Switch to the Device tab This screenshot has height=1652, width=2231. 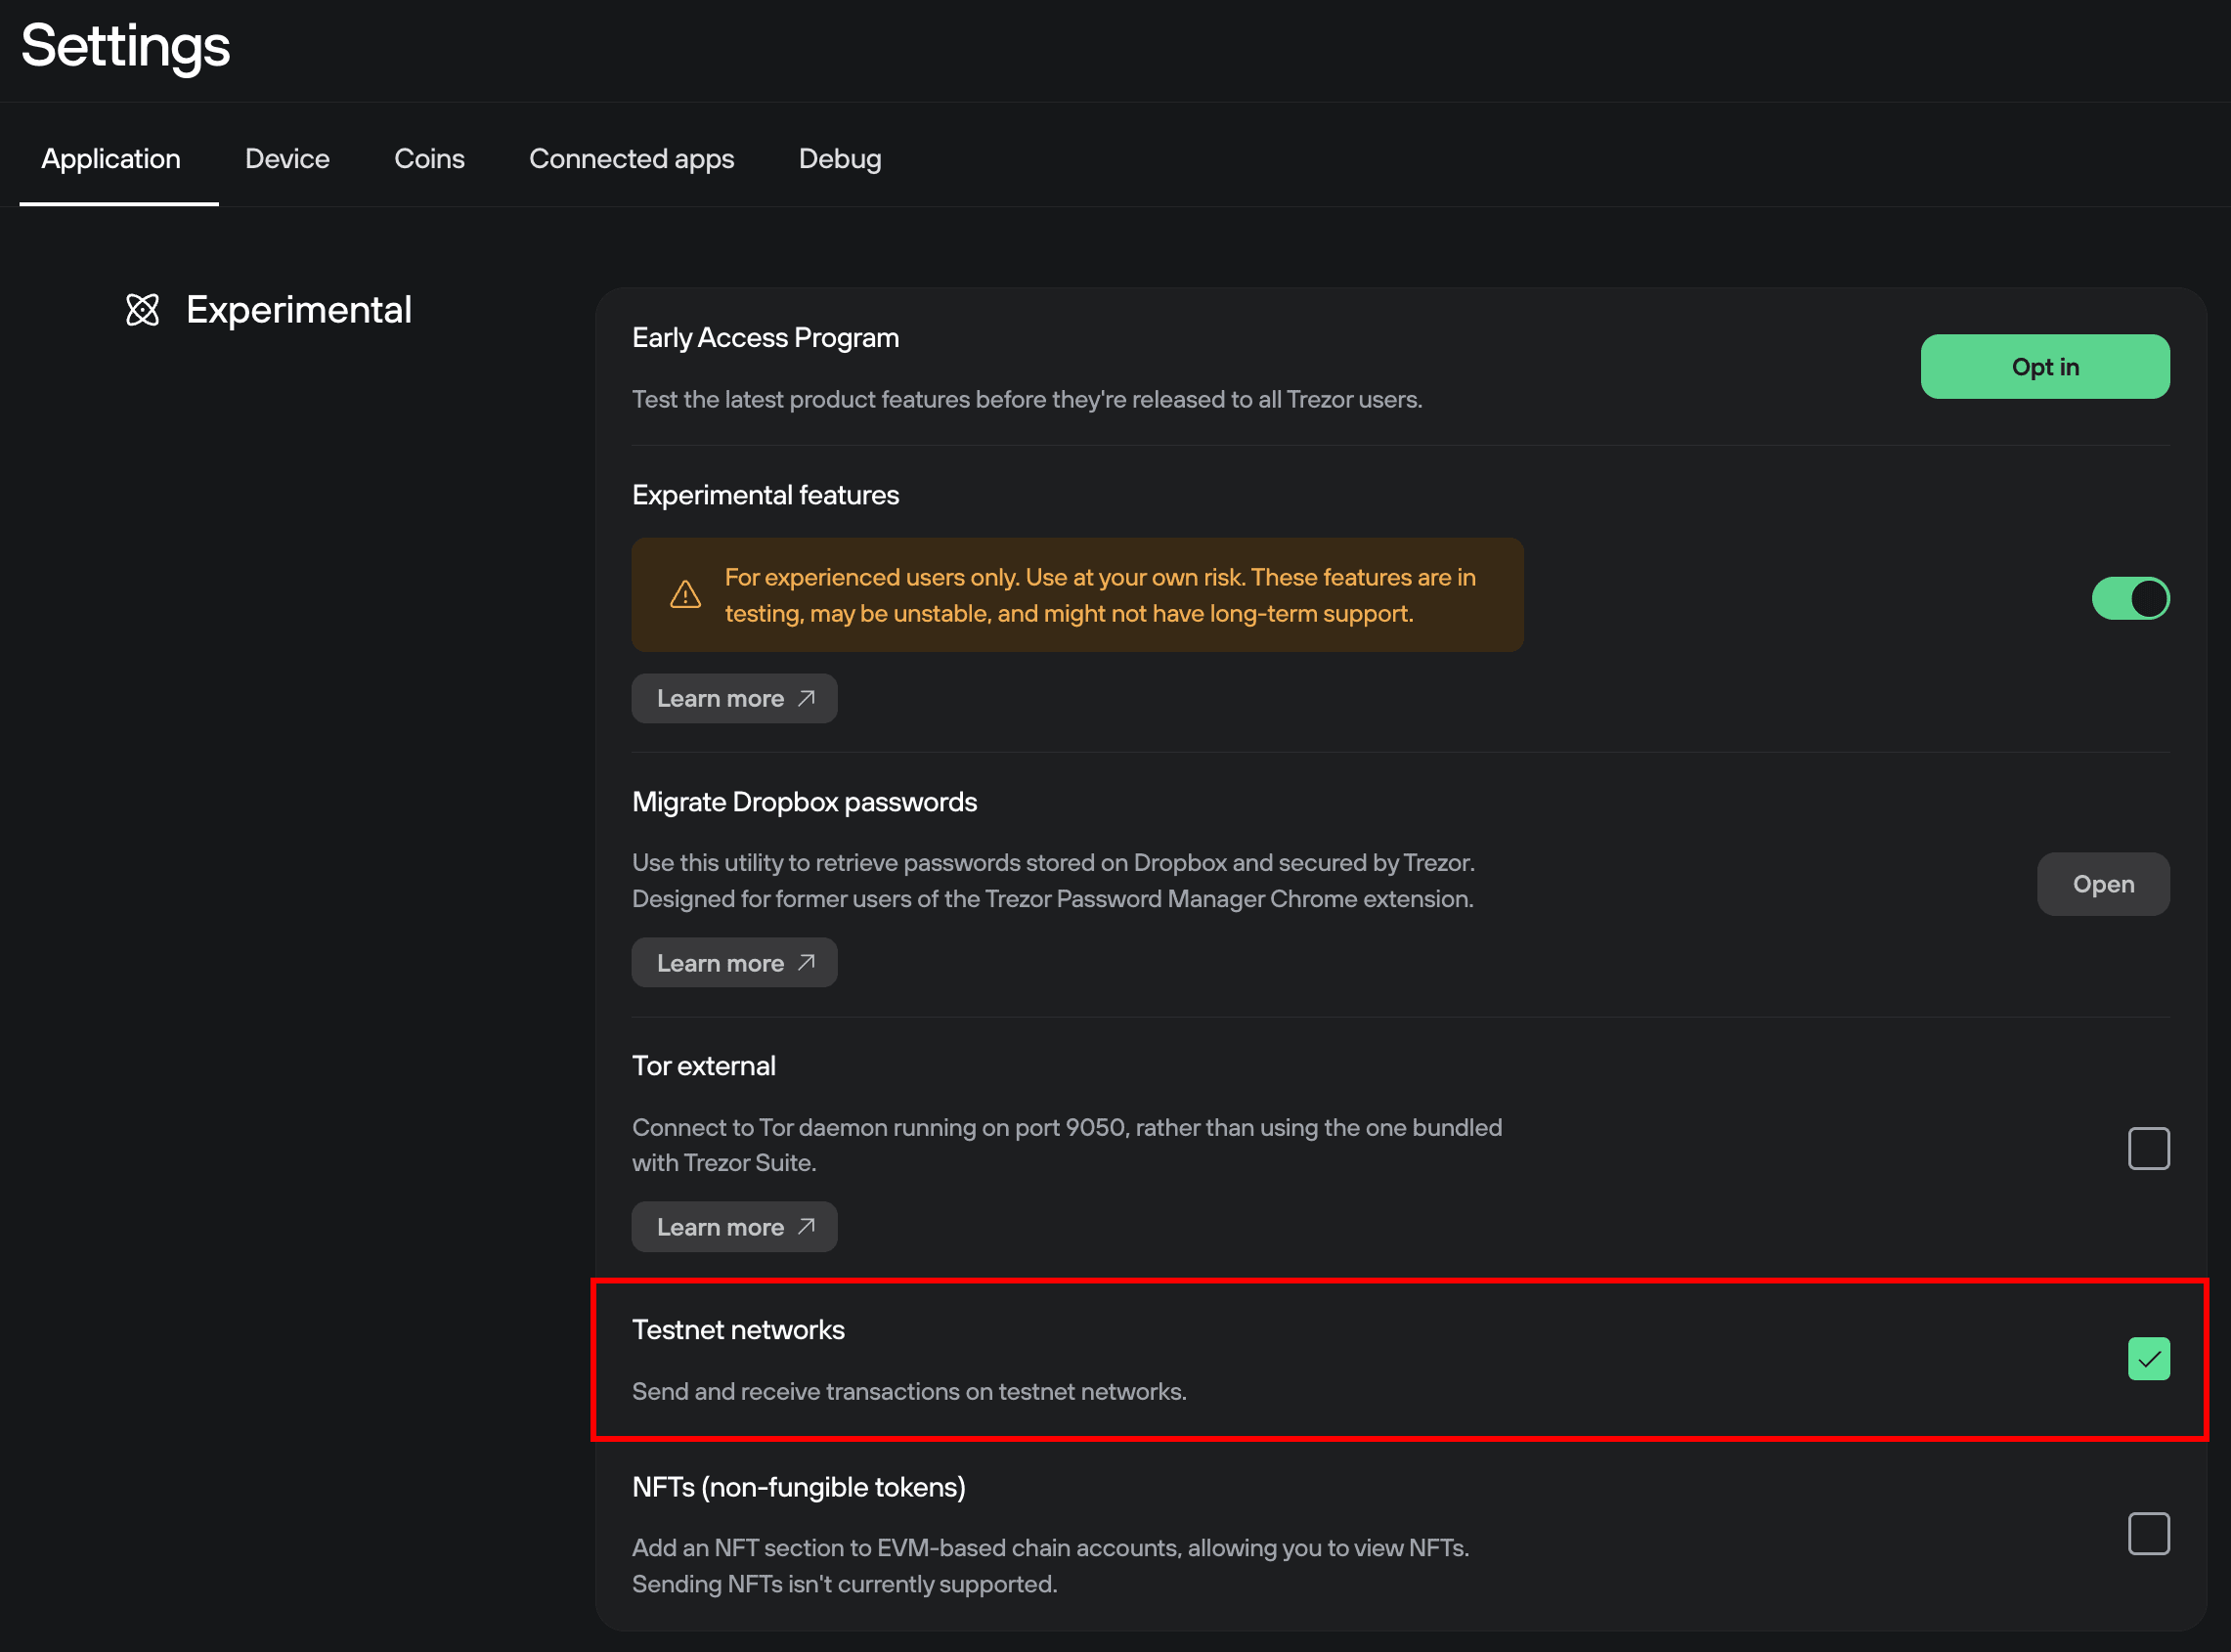tap(287, 159)
